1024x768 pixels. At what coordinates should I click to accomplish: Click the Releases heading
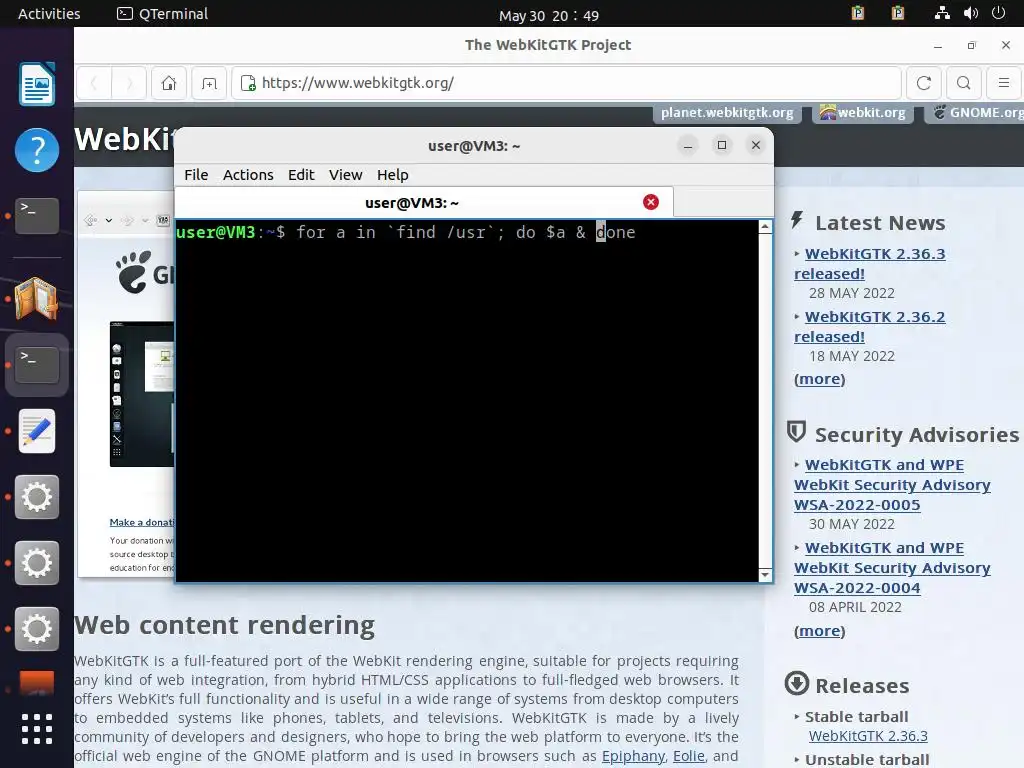(862, 686)
